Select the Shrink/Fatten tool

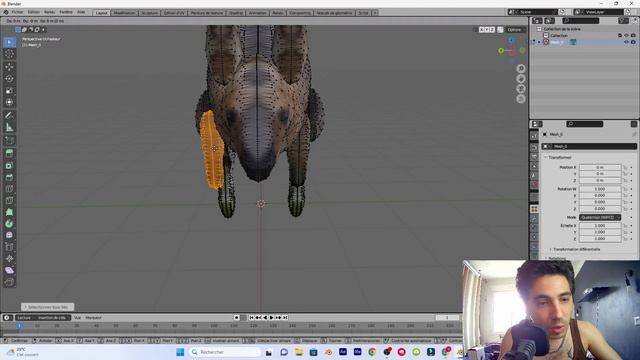click(x=9, y=258)
